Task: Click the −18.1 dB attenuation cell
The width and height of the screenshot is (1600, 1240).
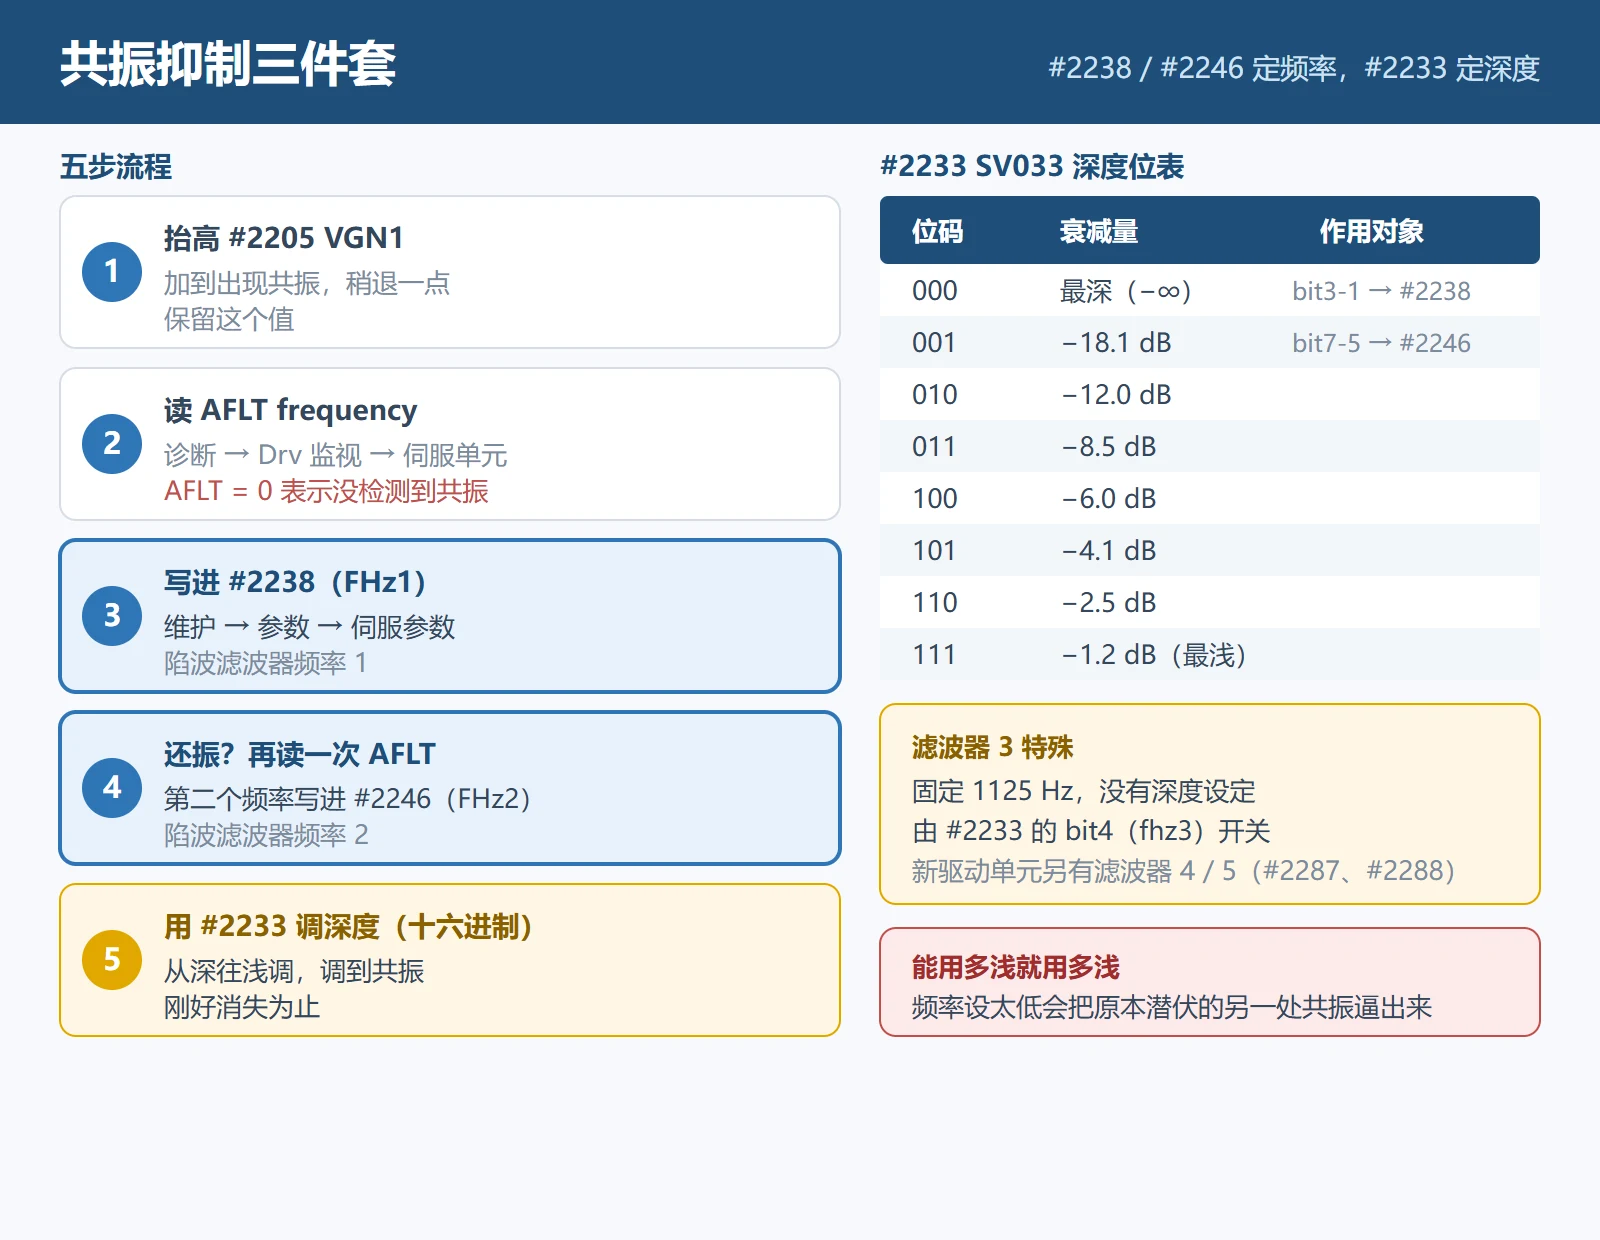Action: tap(1116, 343)
